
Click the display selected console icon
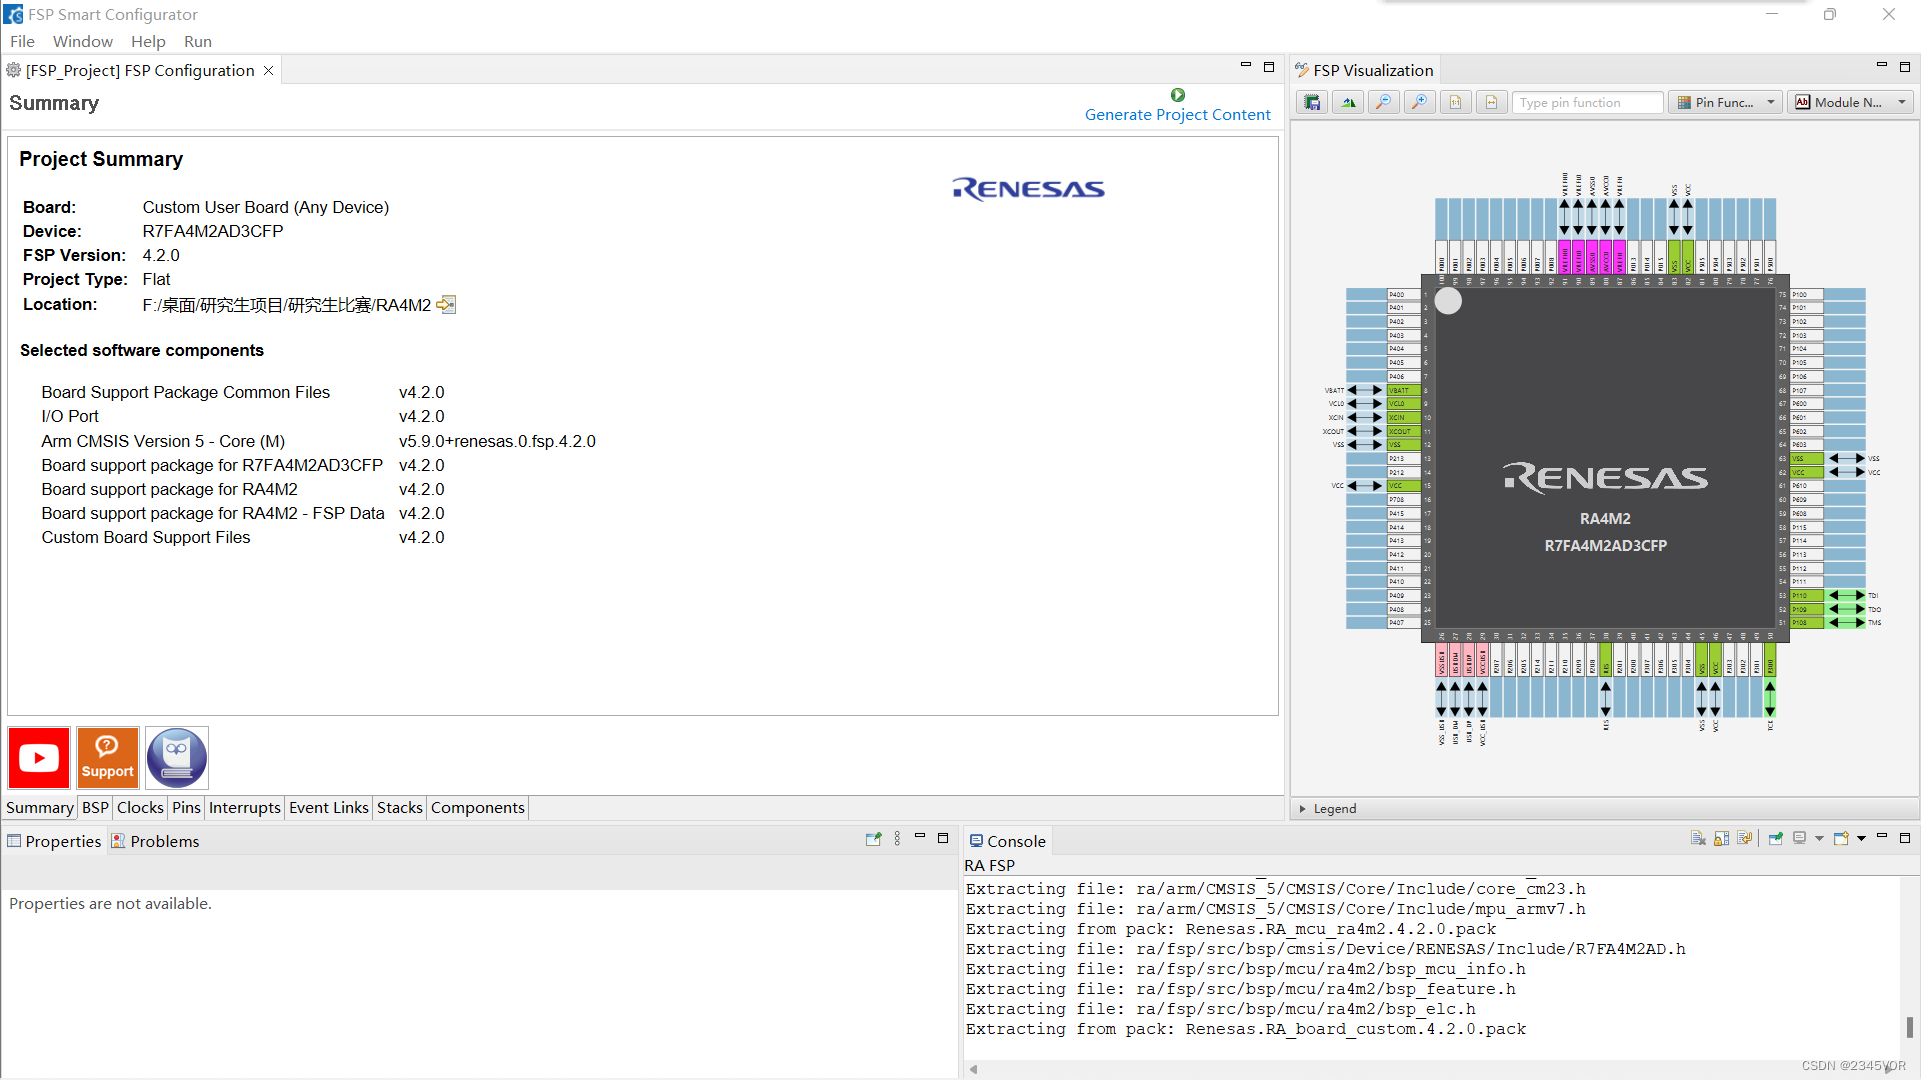click(1800, 839)
